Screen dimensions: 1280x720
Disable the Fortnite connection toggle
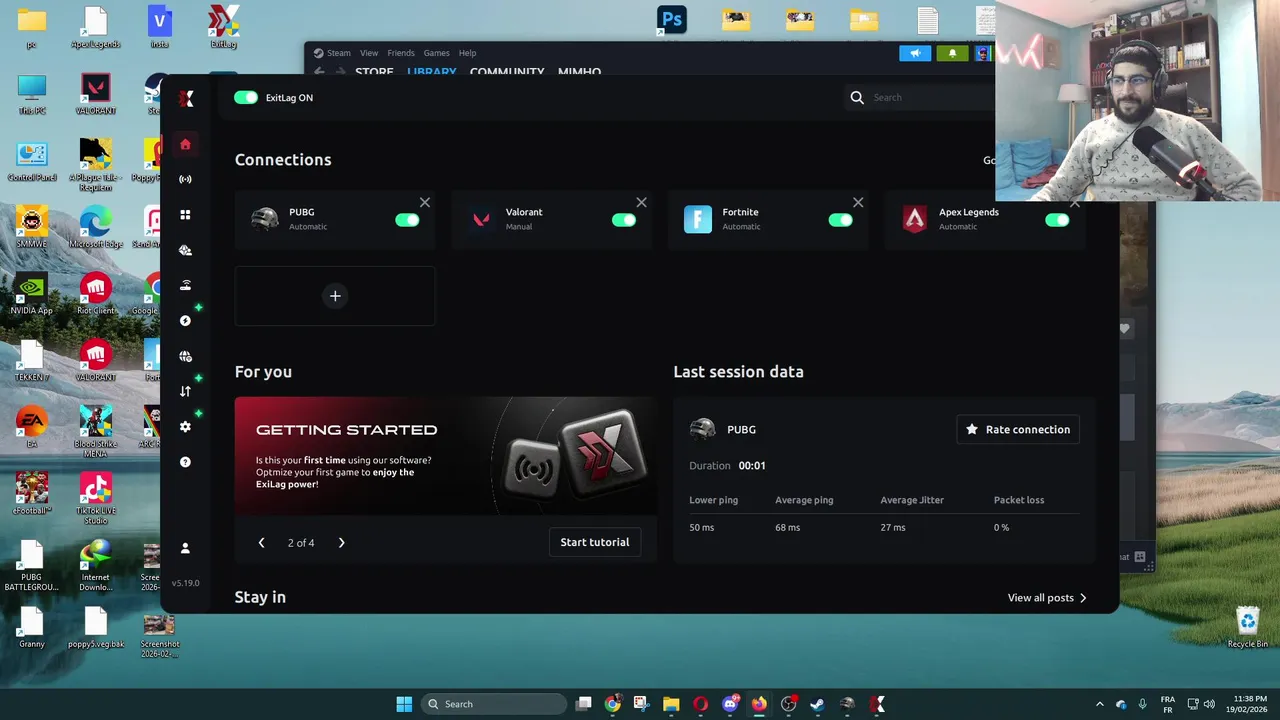pyautogui.click(x=840, y=220)
